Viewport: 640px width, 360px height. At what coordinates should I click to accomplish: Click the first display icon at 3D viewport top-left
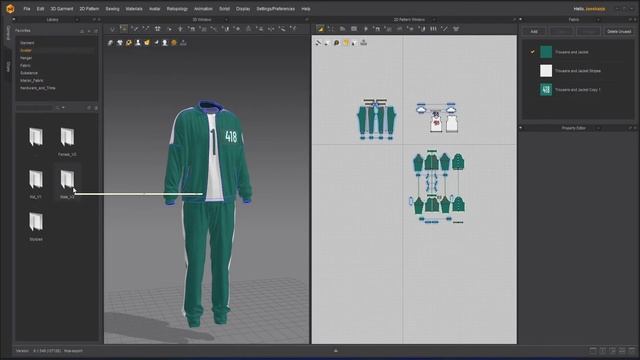click(110, 42)
